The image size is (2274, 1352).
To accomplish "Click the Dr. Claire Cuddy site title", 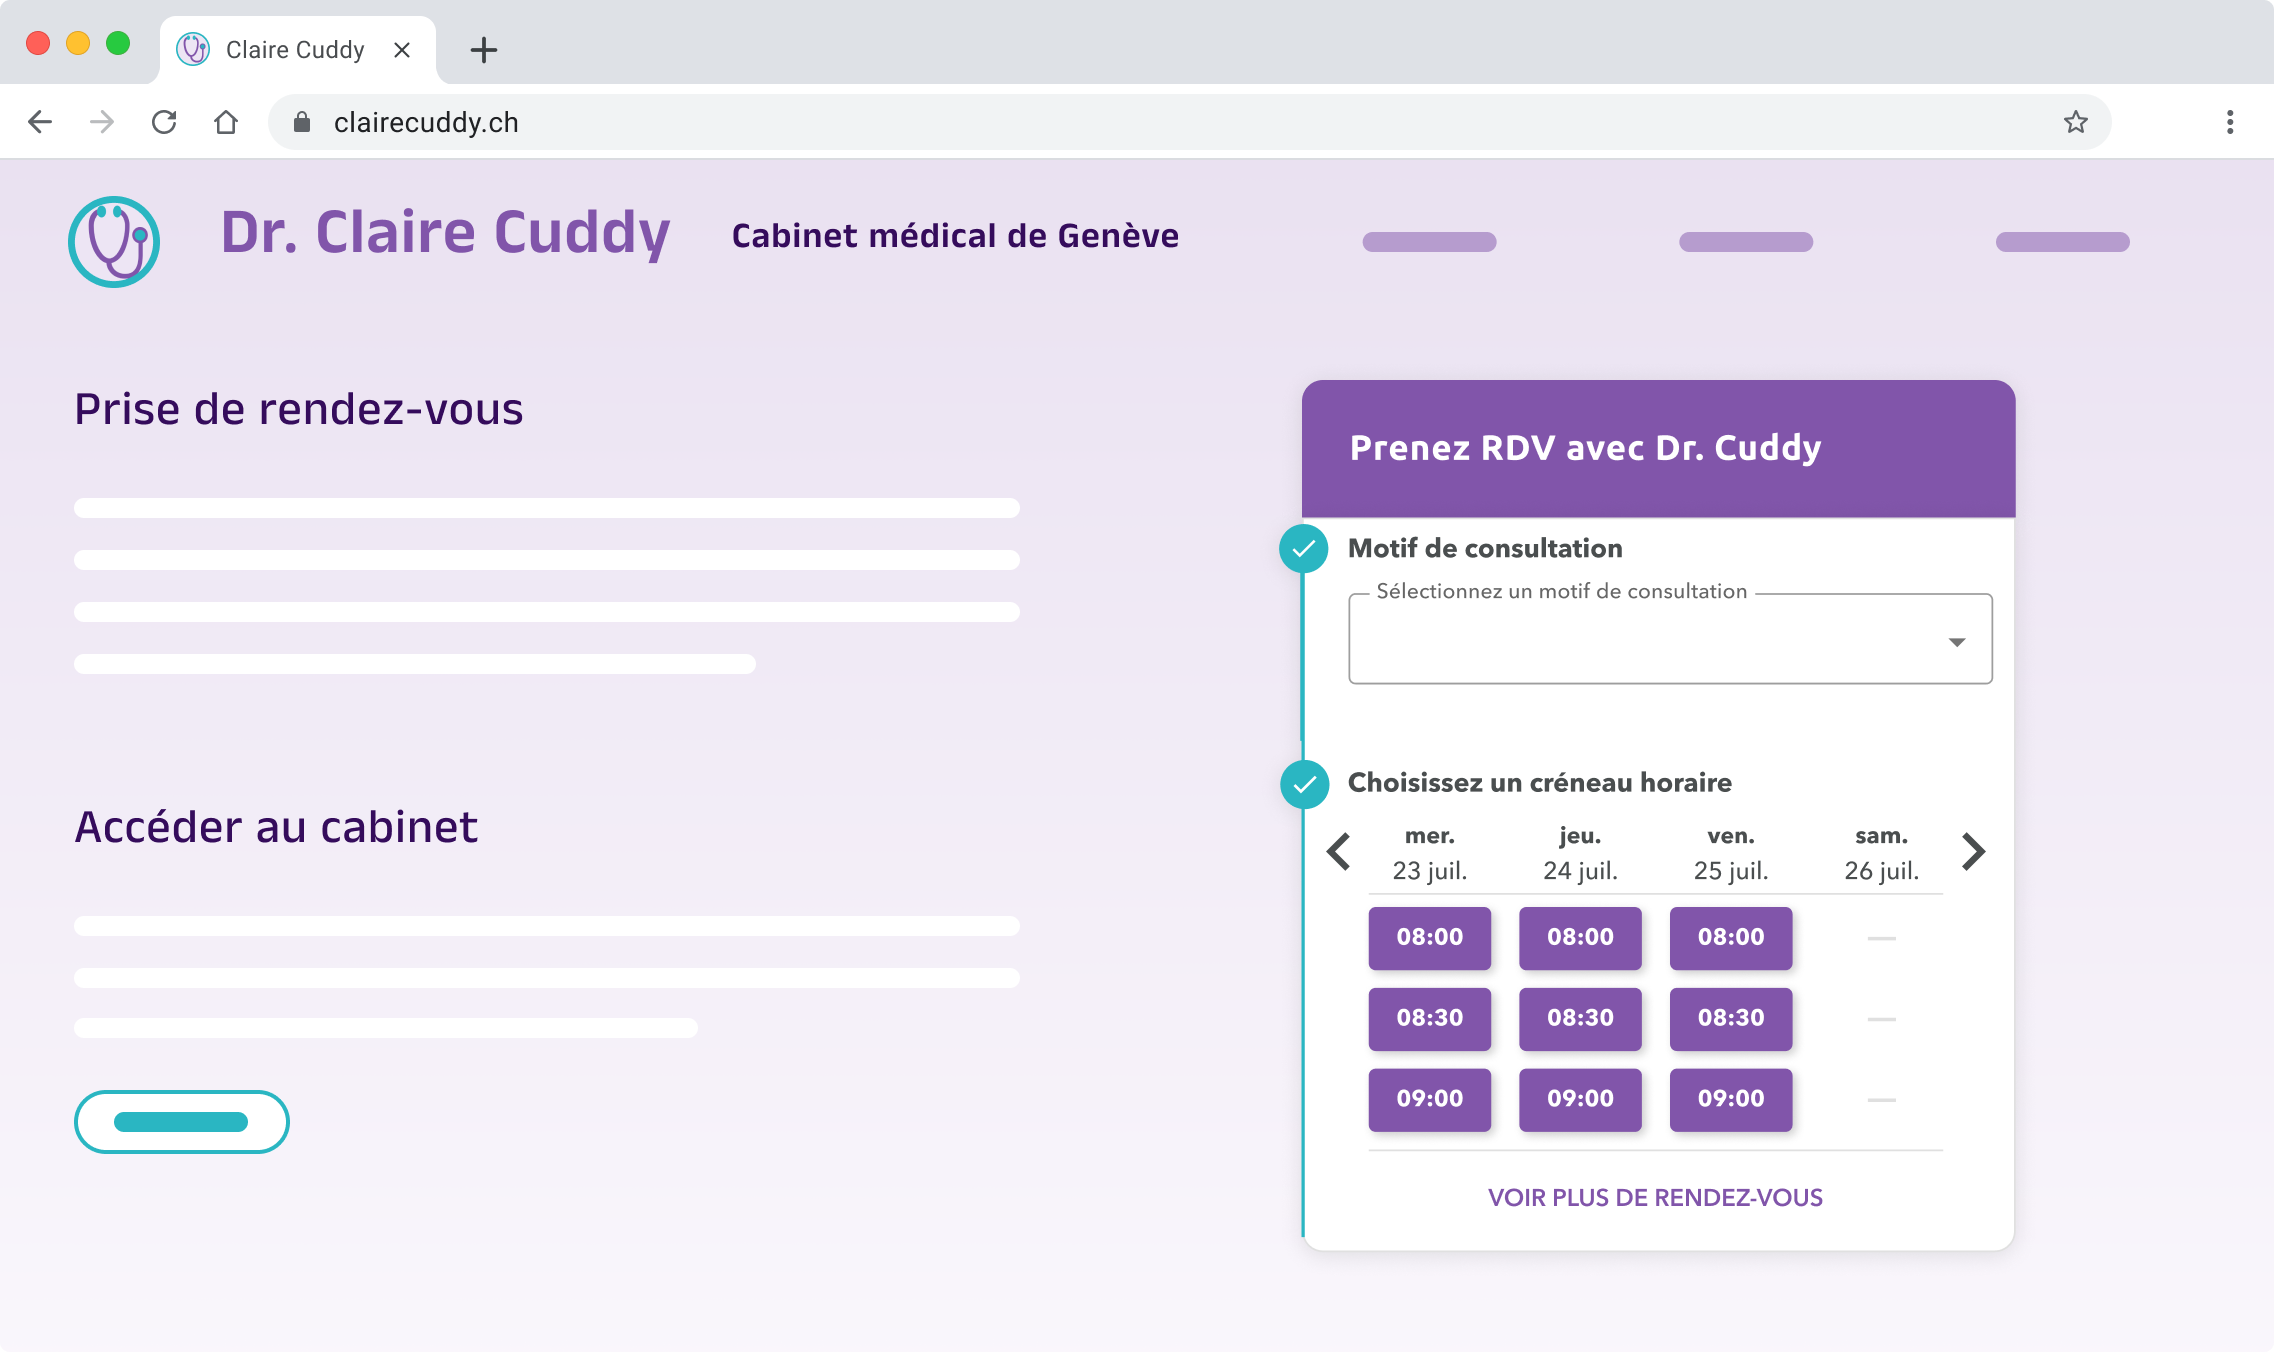I will click(x=445, y=232).
